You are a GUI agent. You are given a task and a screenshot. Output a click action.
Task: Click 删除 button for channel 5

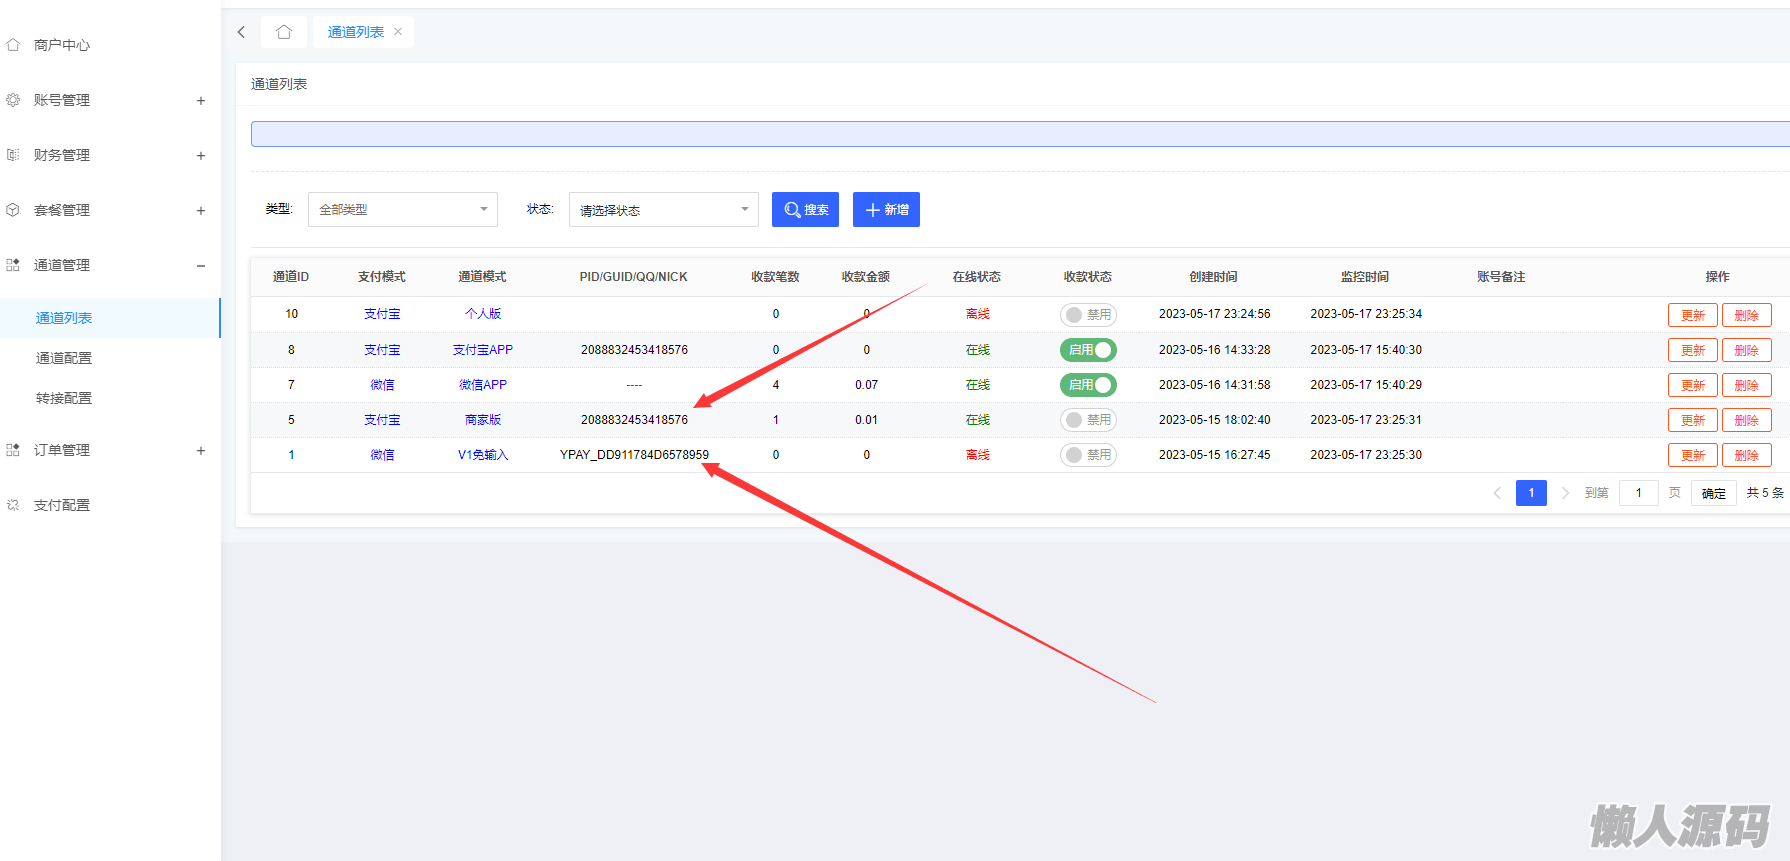(x=1746, y=420)
